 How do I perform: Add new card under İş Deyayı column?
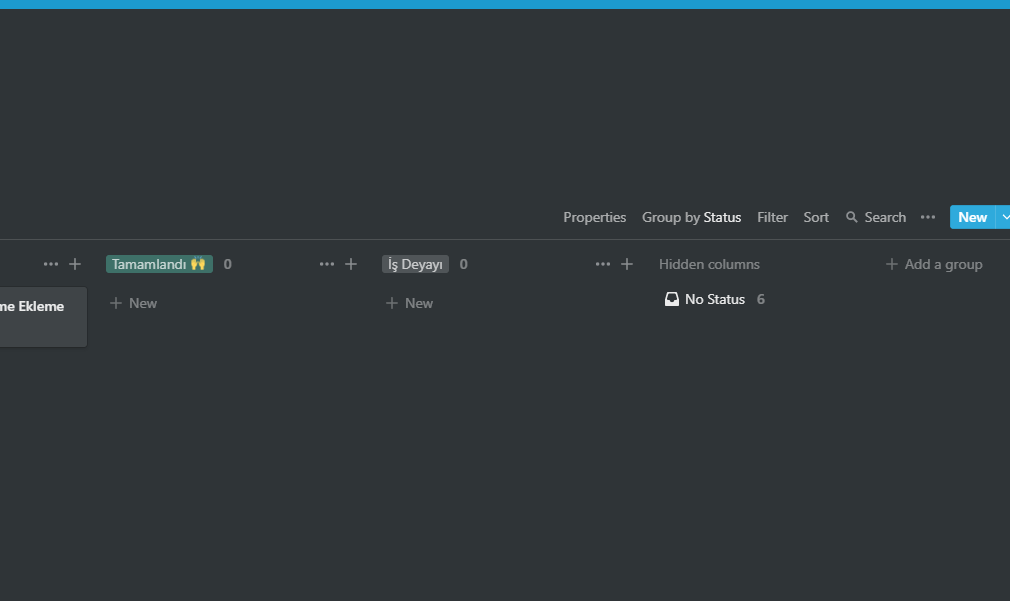pos(409,303)
